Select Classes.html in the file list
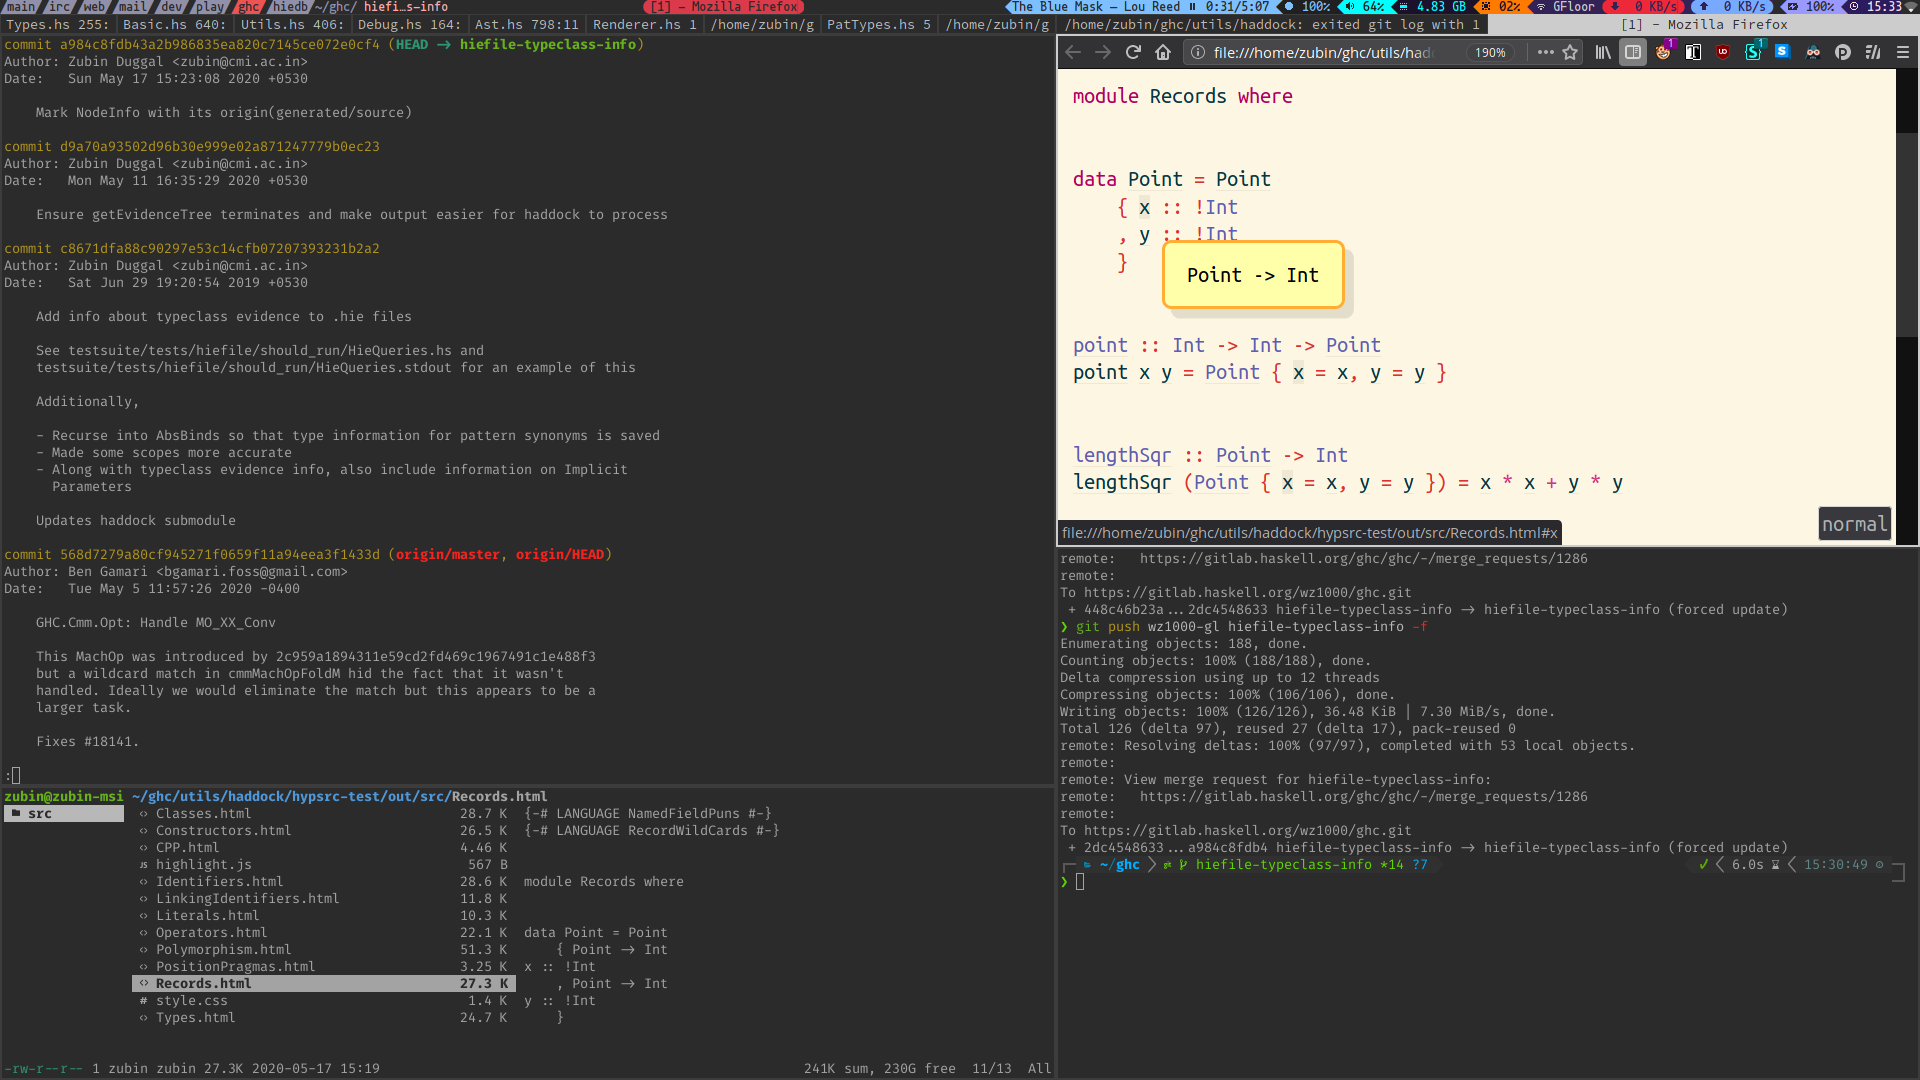 click(x=324, y=813)
